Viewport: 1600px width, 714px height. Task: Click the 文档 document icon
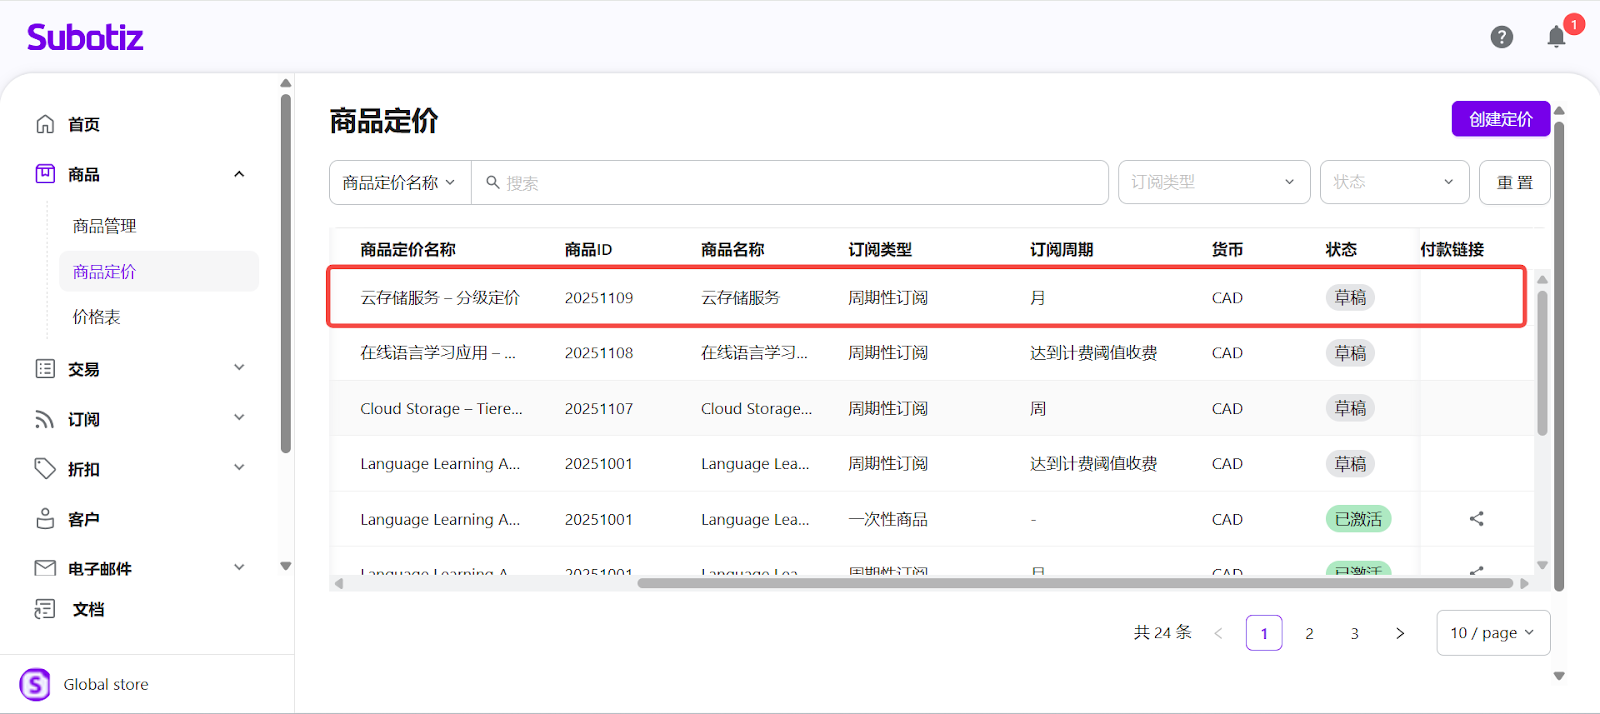coord(45,609)
